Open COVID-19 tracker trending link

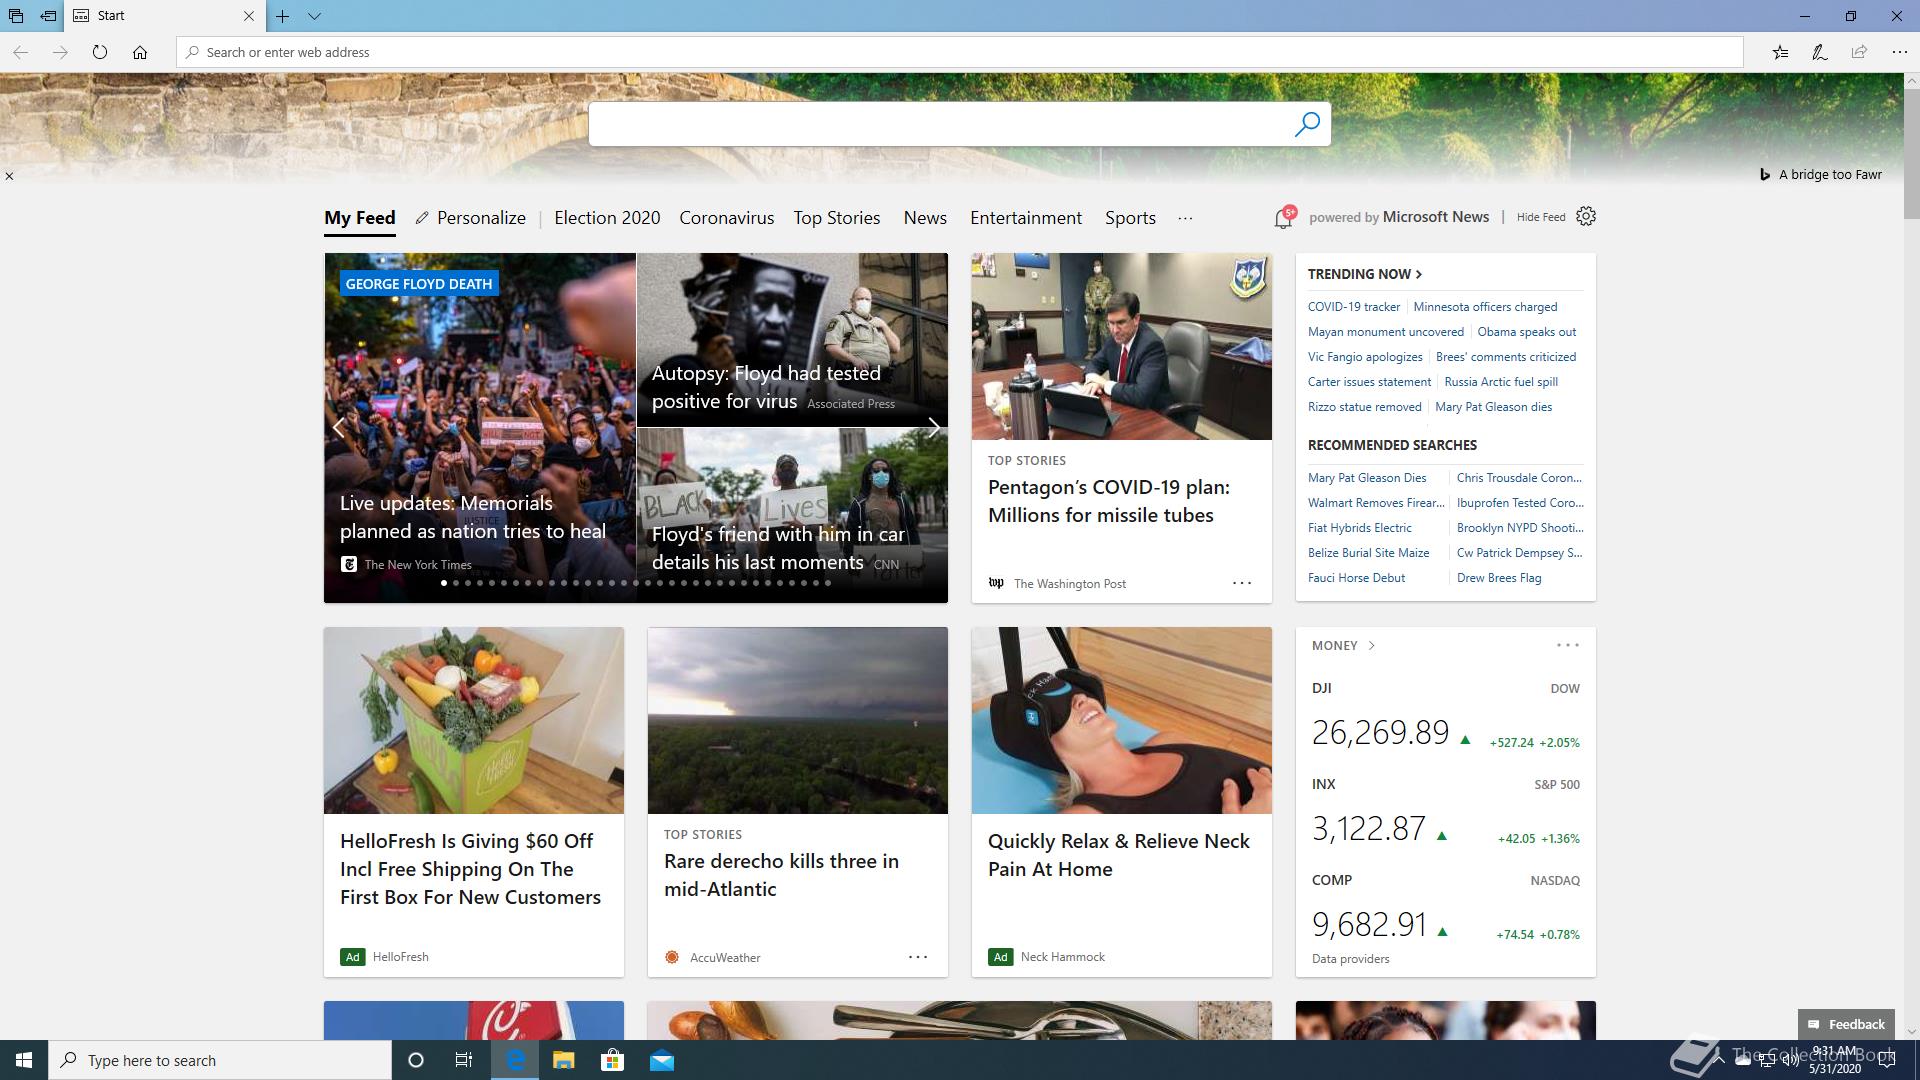point(1354,307)
